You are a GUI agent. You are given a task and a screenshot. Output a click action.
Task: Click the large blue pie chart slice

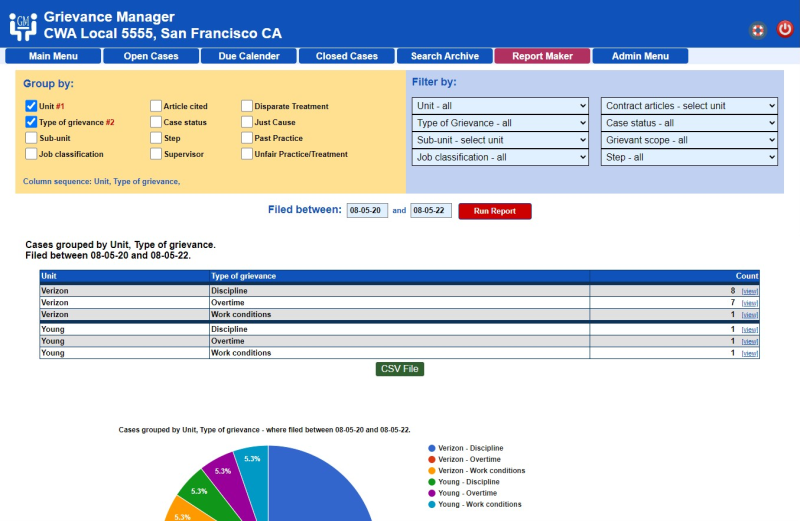(320, 490)
